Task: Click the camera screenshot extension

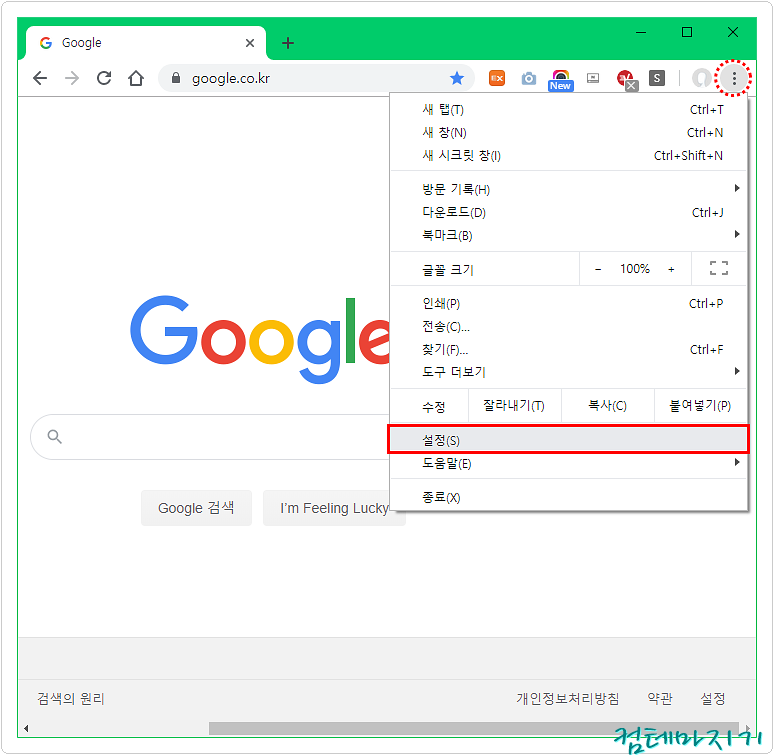Action: 529,78
